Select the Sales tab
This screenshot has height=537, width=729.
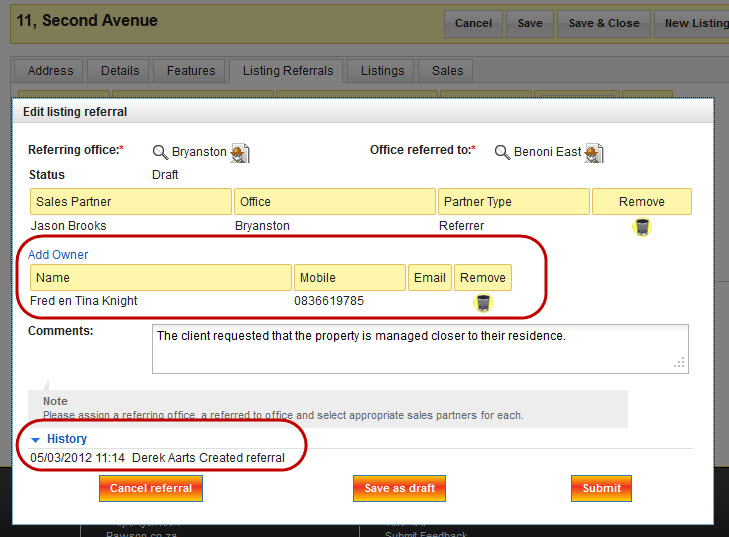point(447,71)
